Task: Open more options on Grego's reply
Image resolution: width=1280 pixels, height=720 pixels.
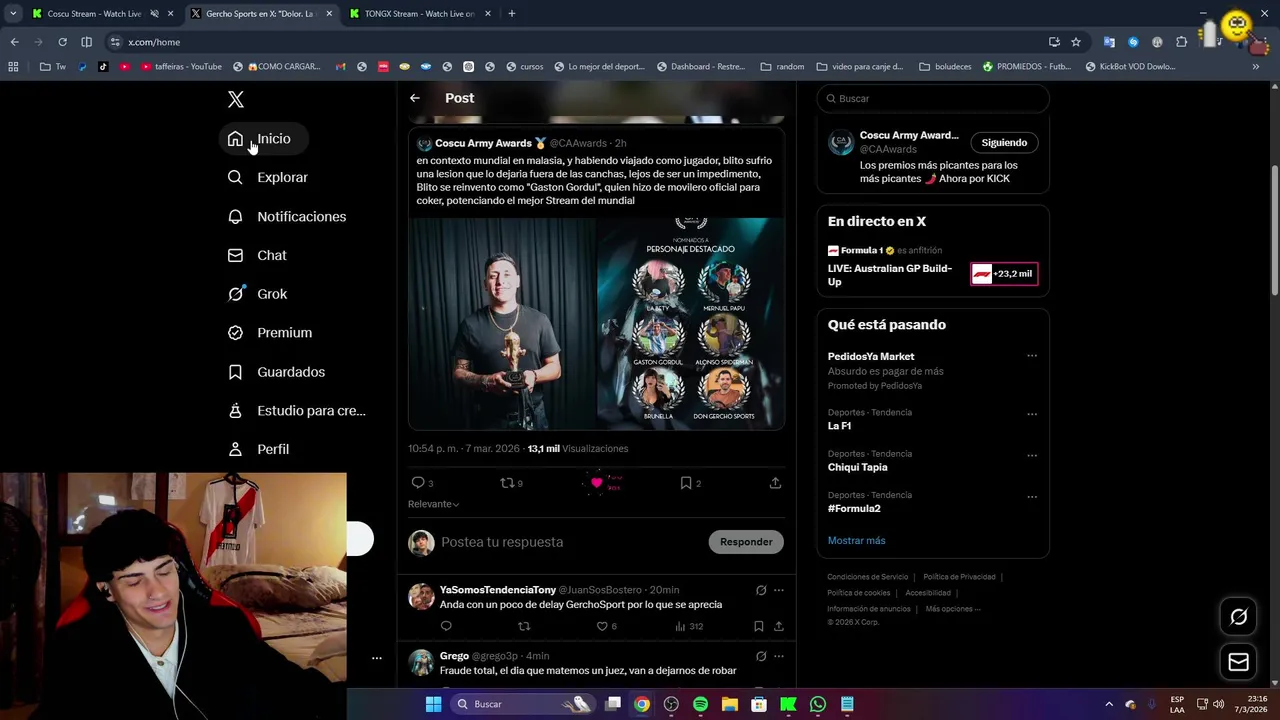Action: pyautogui.click(x=779, y=656)
